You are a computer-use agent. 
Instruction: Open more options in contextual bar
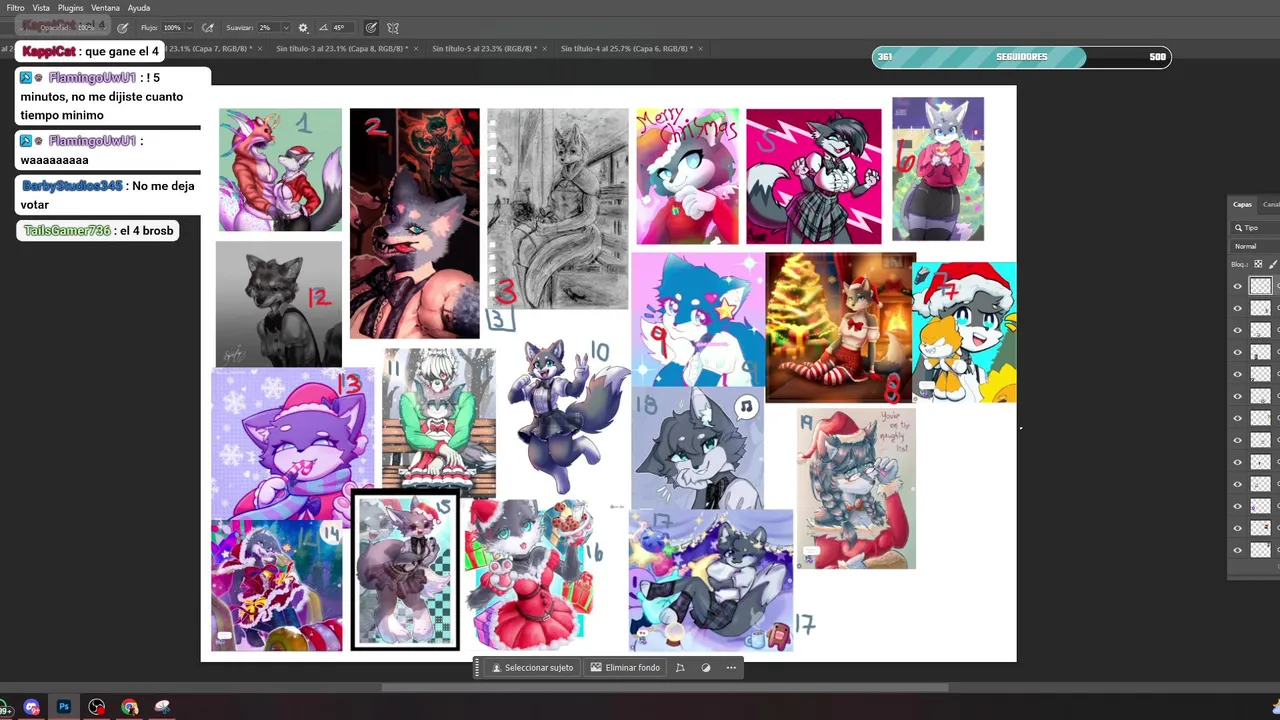pos(731,668)
